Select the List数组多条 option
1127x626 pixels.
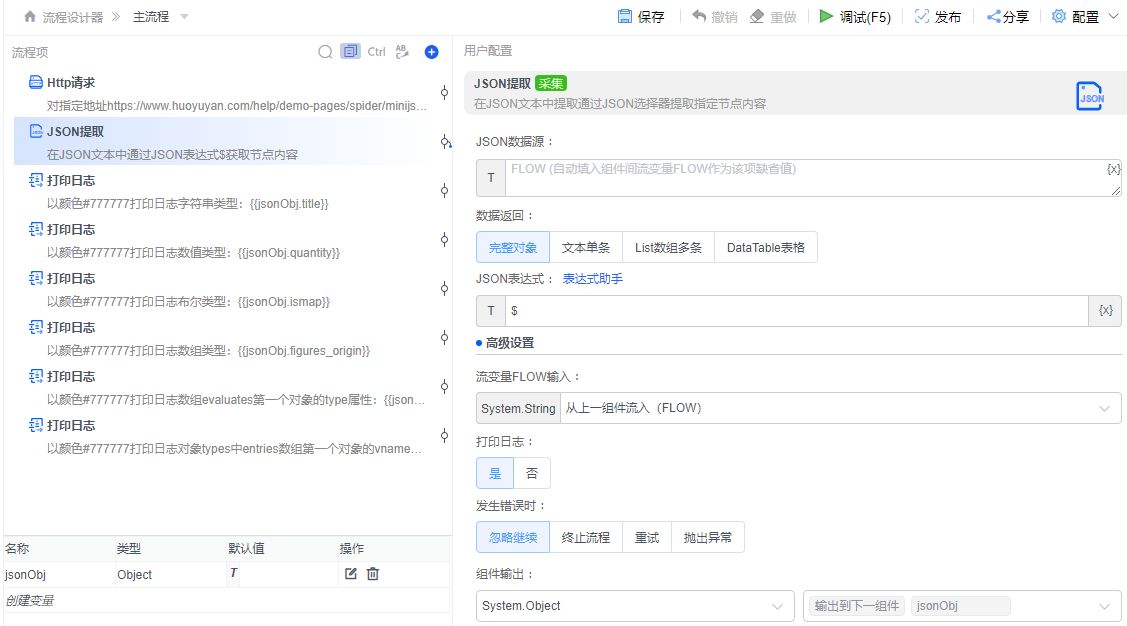coord(668,247)
